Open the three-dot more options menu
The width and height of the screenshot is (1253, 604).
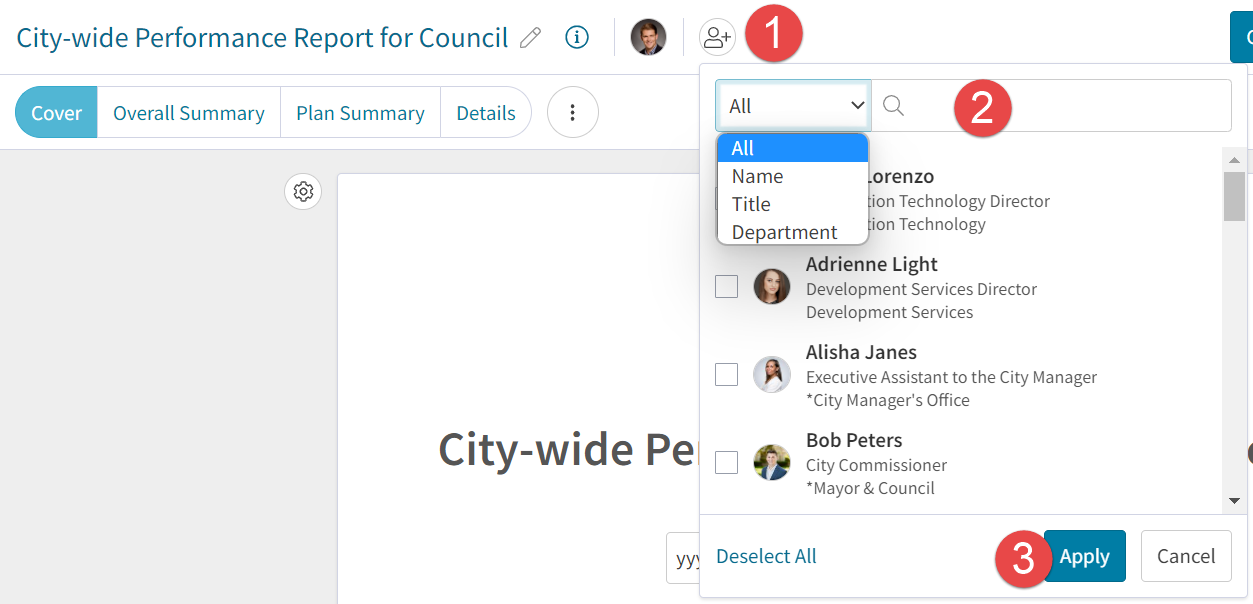573,112
